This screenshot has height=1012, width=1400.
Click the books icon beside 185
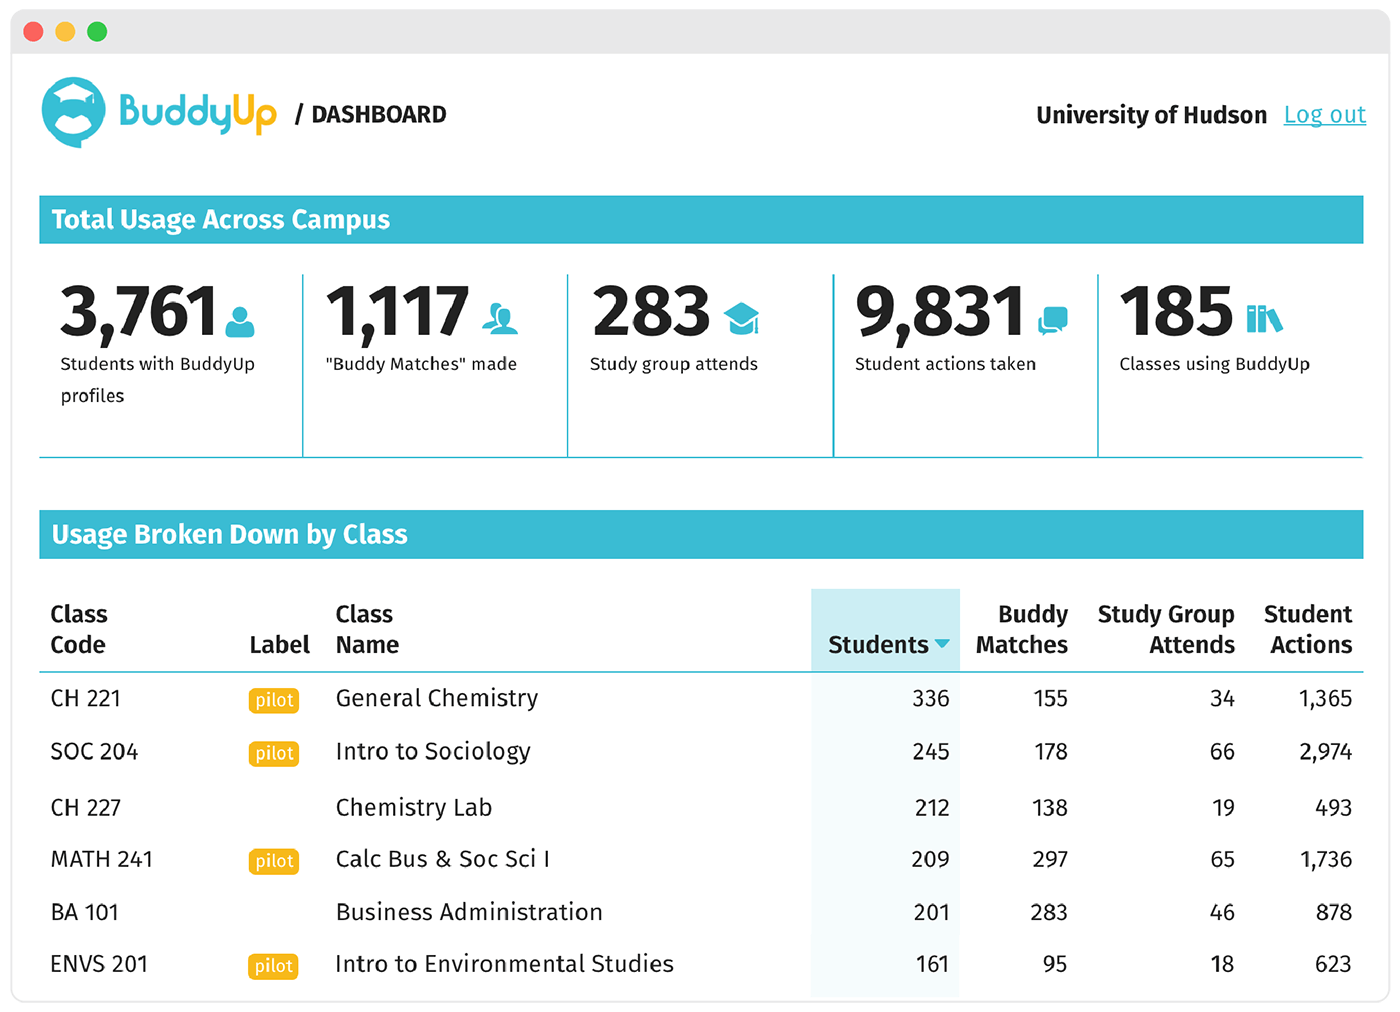tap(1264, 319)
